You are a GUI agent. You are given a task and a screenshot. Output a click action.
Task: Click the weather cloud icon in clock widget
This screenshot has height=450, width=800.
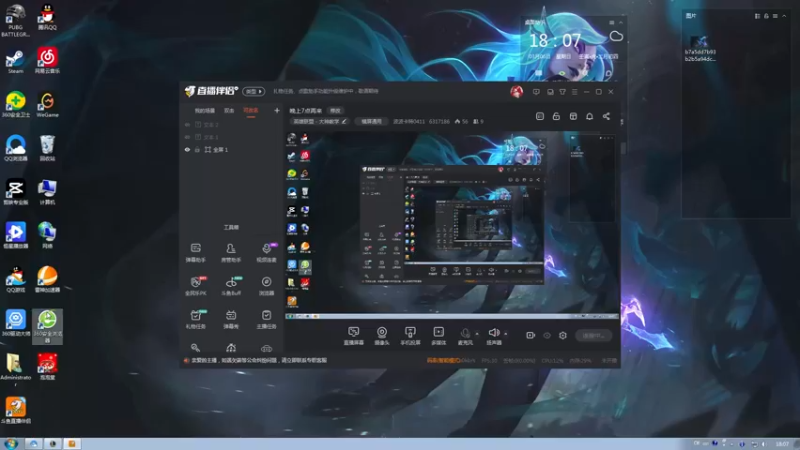tap(616, 36)
